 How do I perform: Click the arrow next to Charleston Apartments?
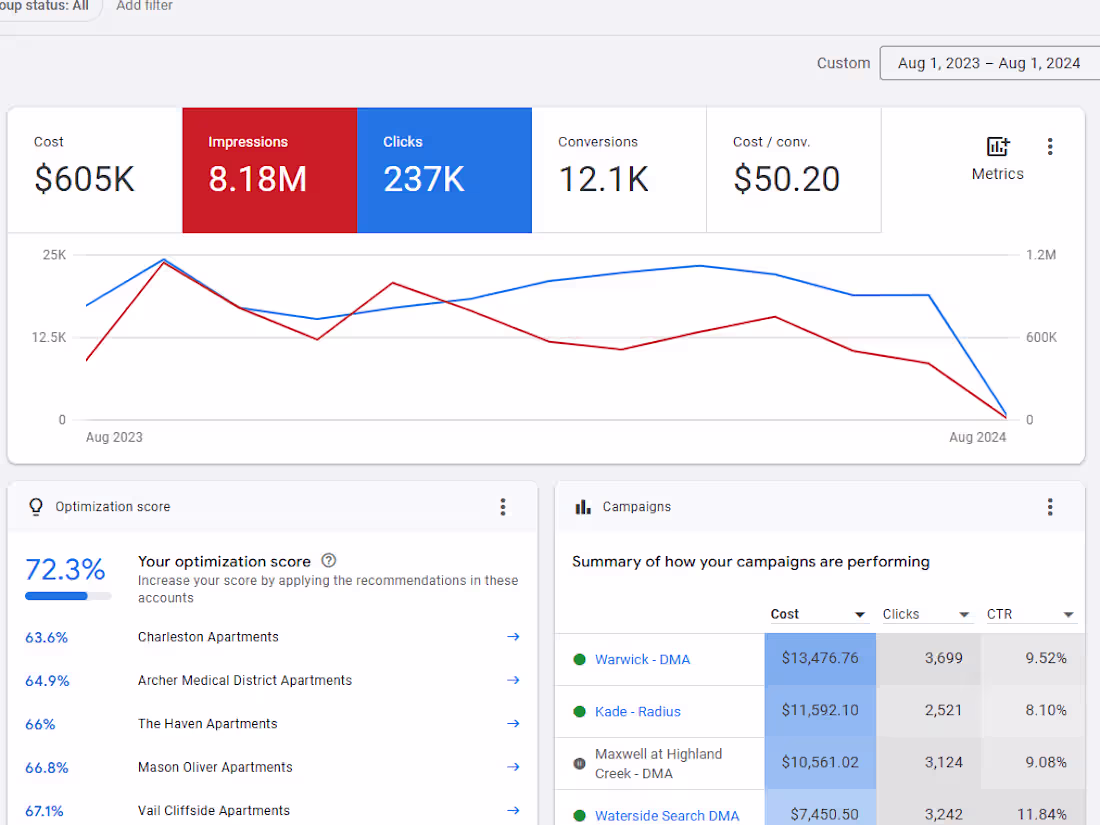pyautogui.click(x=513, y=637)
